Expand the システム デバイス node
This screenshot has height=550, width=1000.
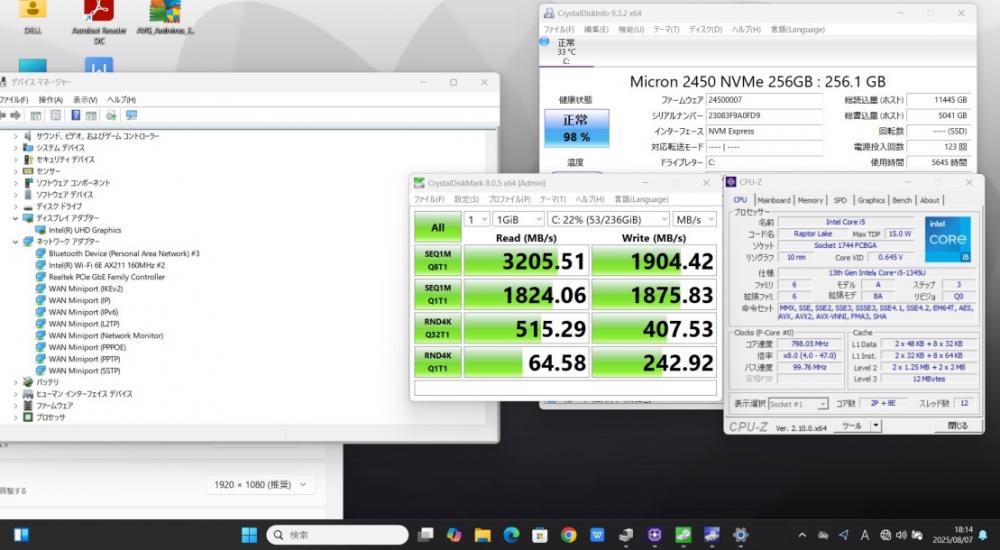click(15, 147)
